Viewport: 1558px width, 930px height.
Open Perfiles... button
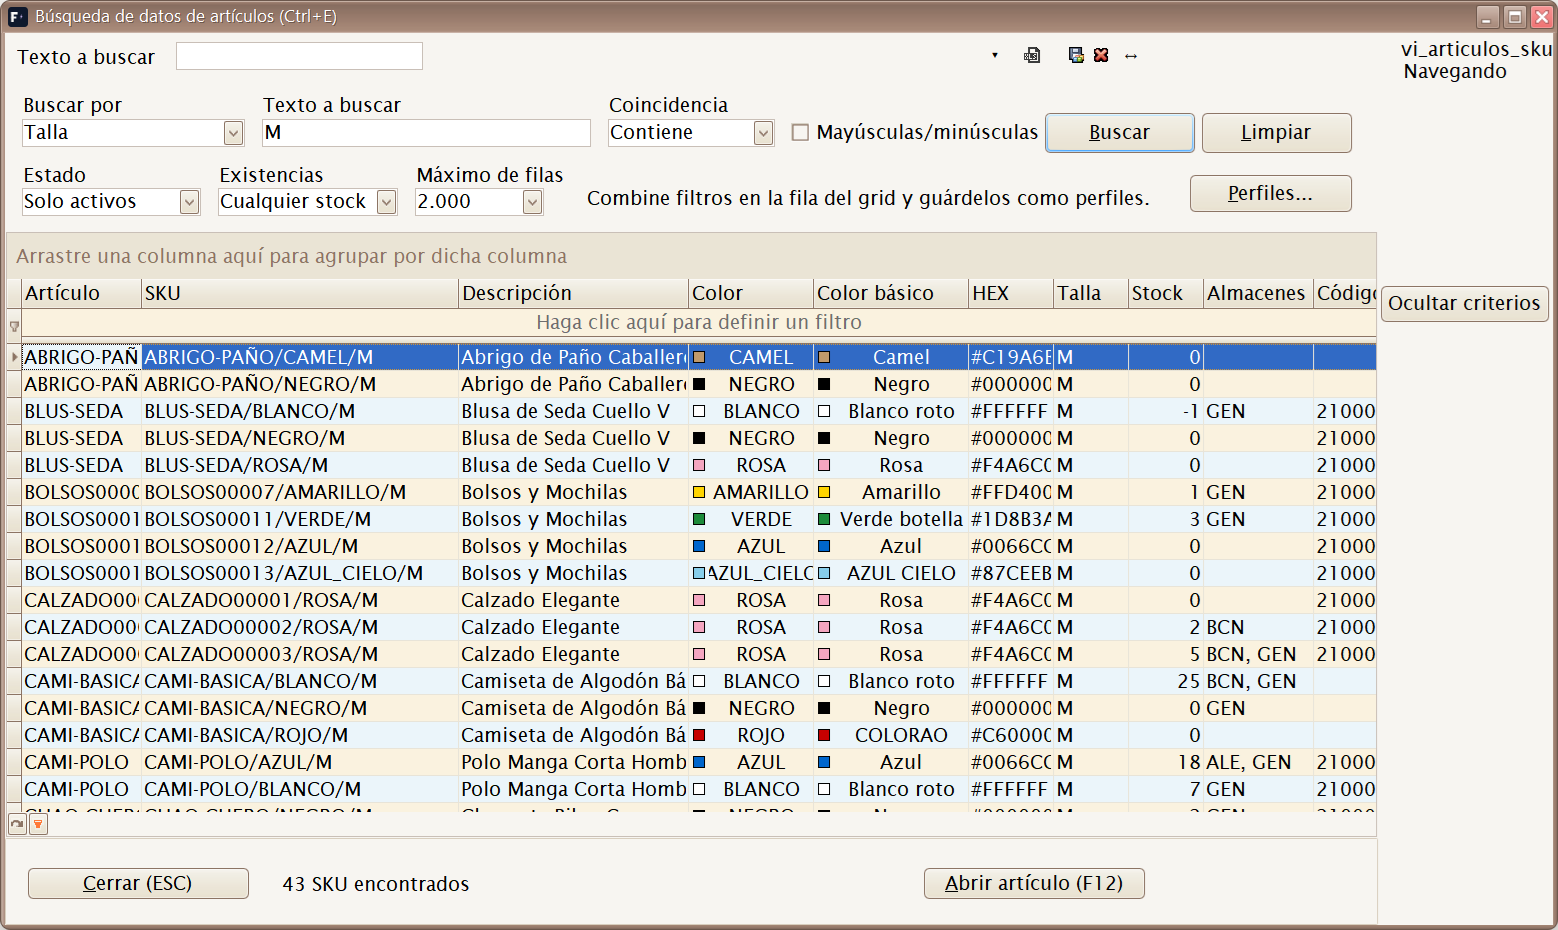(1270, 194)
